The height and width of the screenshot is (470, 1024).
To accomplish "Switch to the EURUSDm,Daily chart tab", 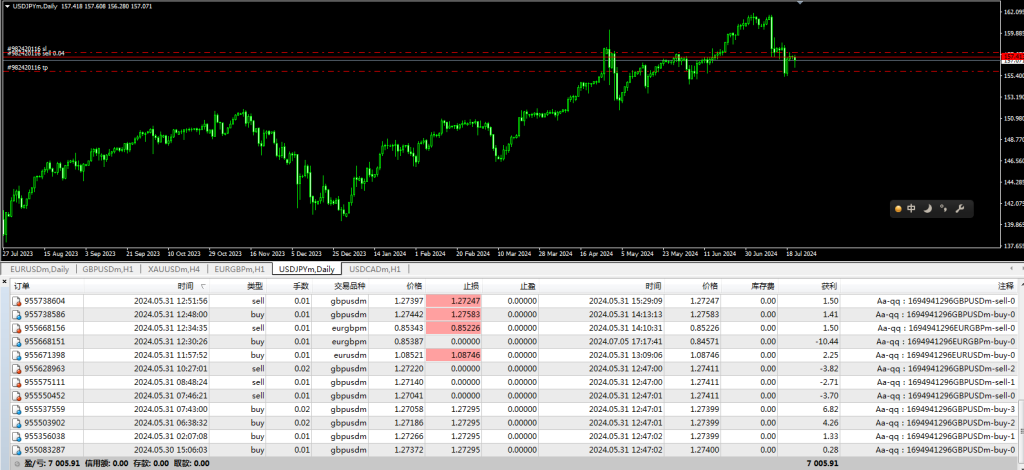I will tap(40, 269).
